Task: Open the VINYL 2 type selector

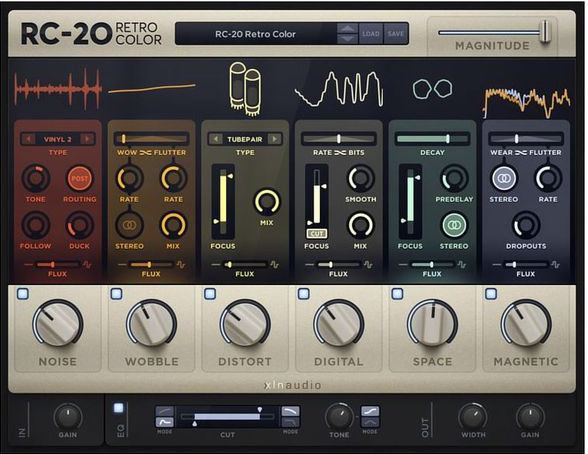Action: [x=58, y=139]
